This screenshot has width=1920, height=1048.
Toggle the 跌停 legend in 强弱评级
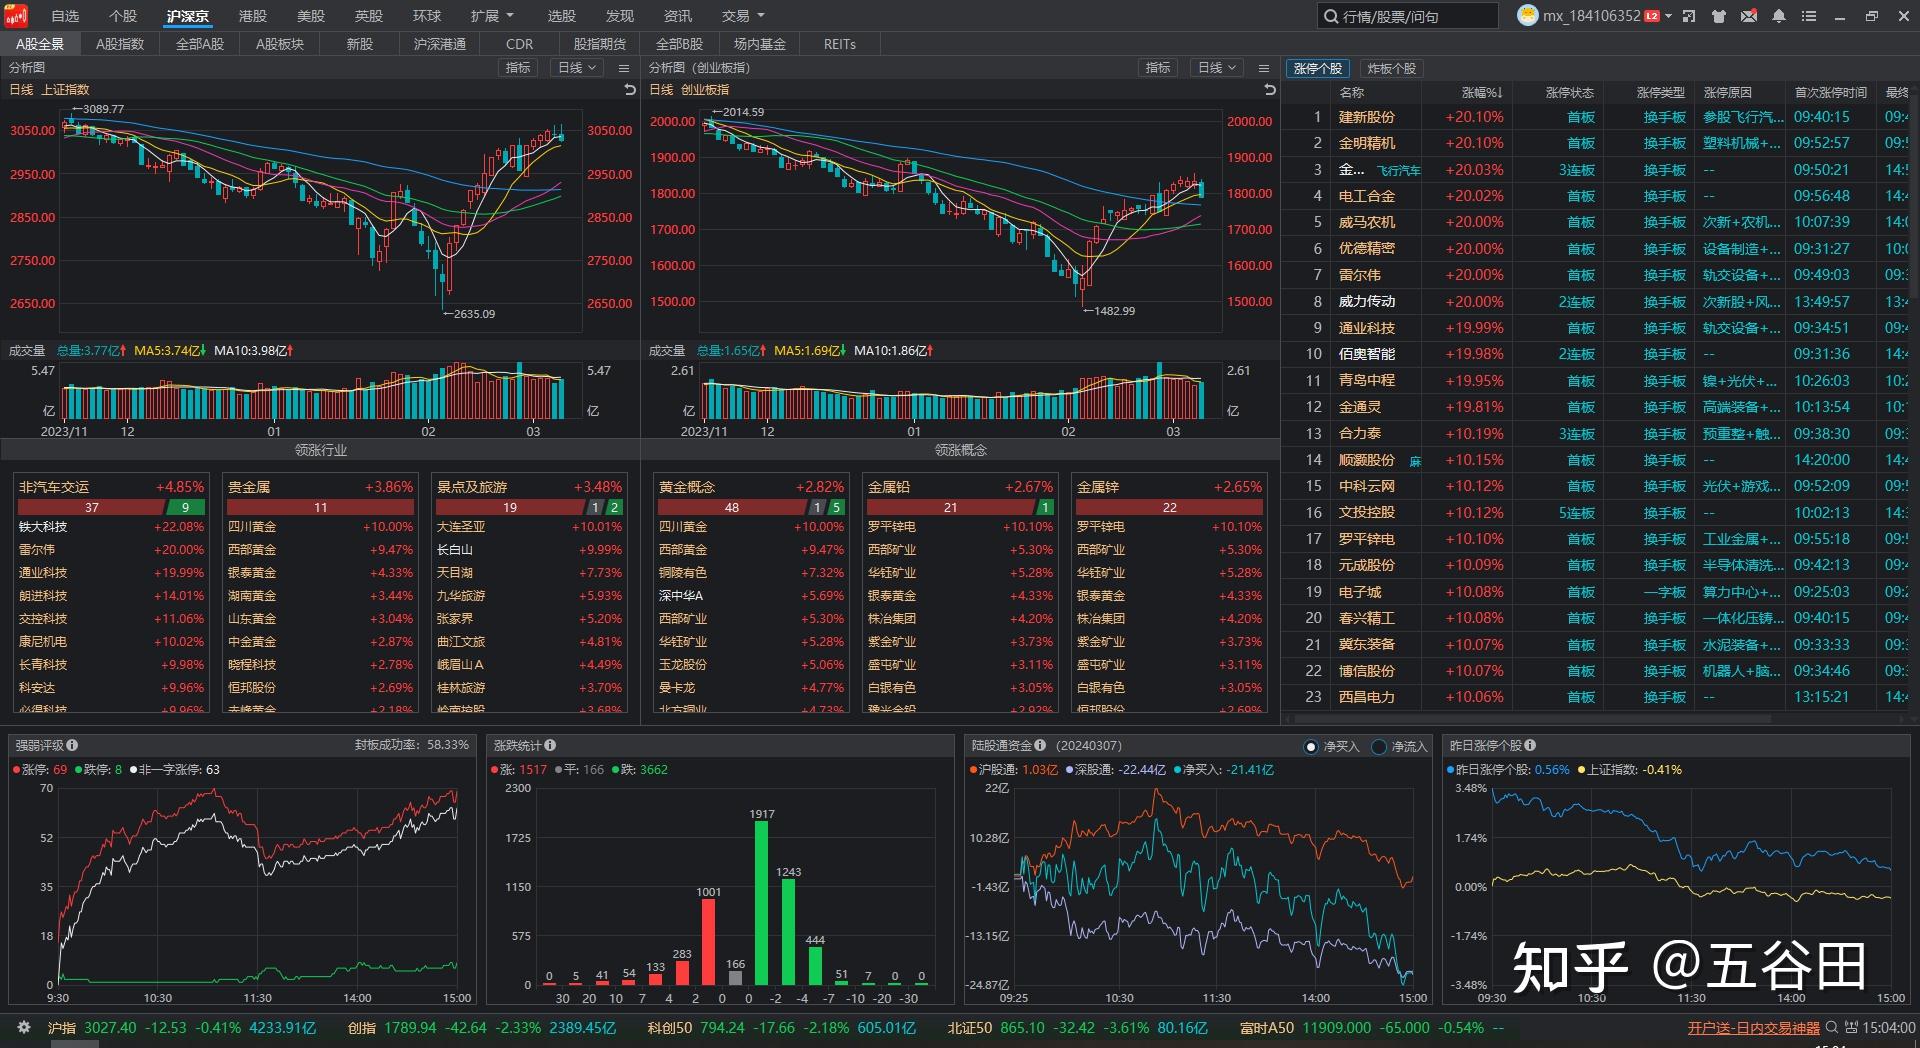point(98,770)
